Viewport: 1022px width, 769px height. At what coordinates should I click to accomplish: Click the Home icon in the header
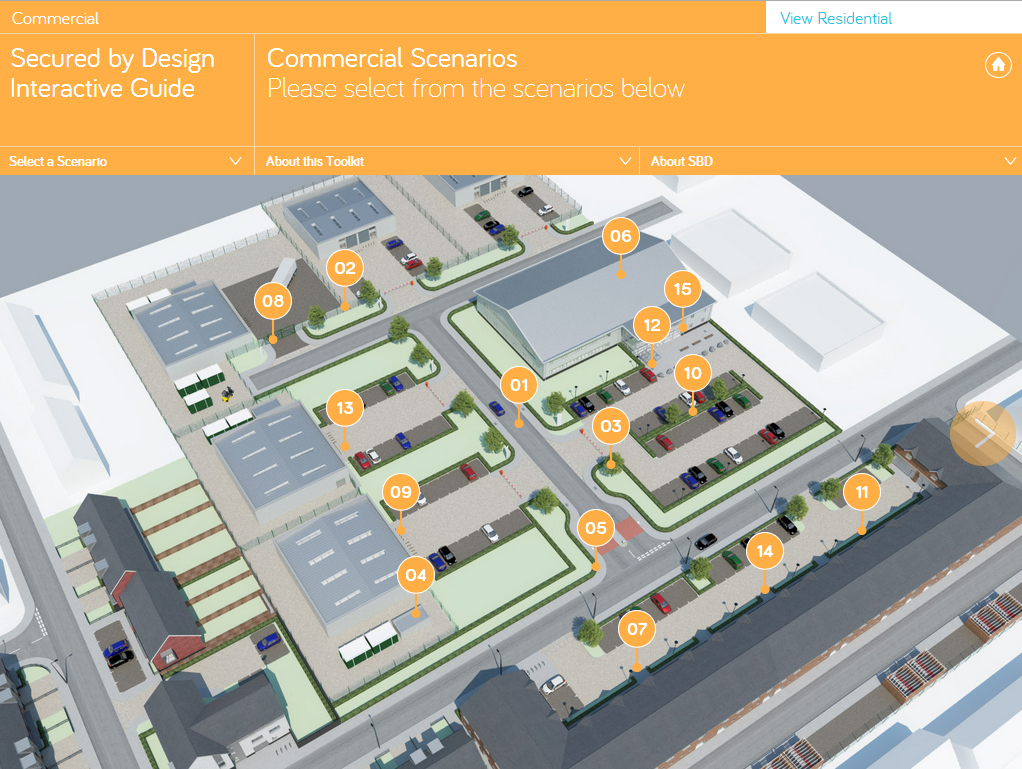click(x=997, y=64)
